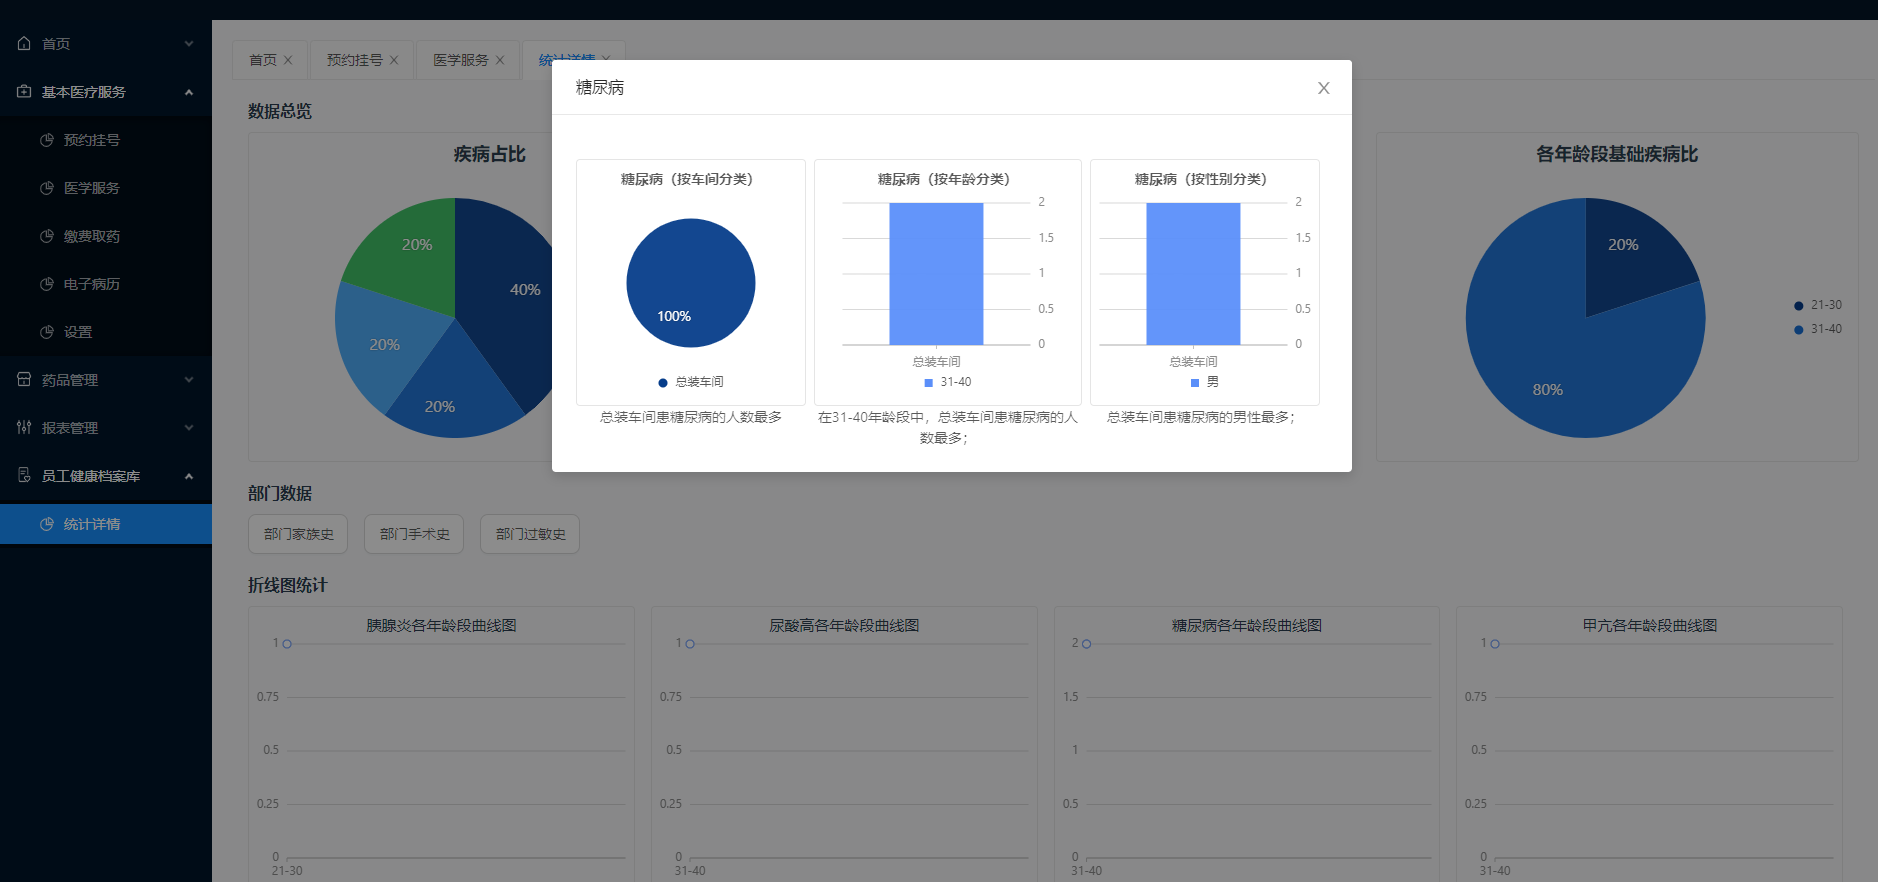Switch to the 医学服务 page tab

point(461,60)
